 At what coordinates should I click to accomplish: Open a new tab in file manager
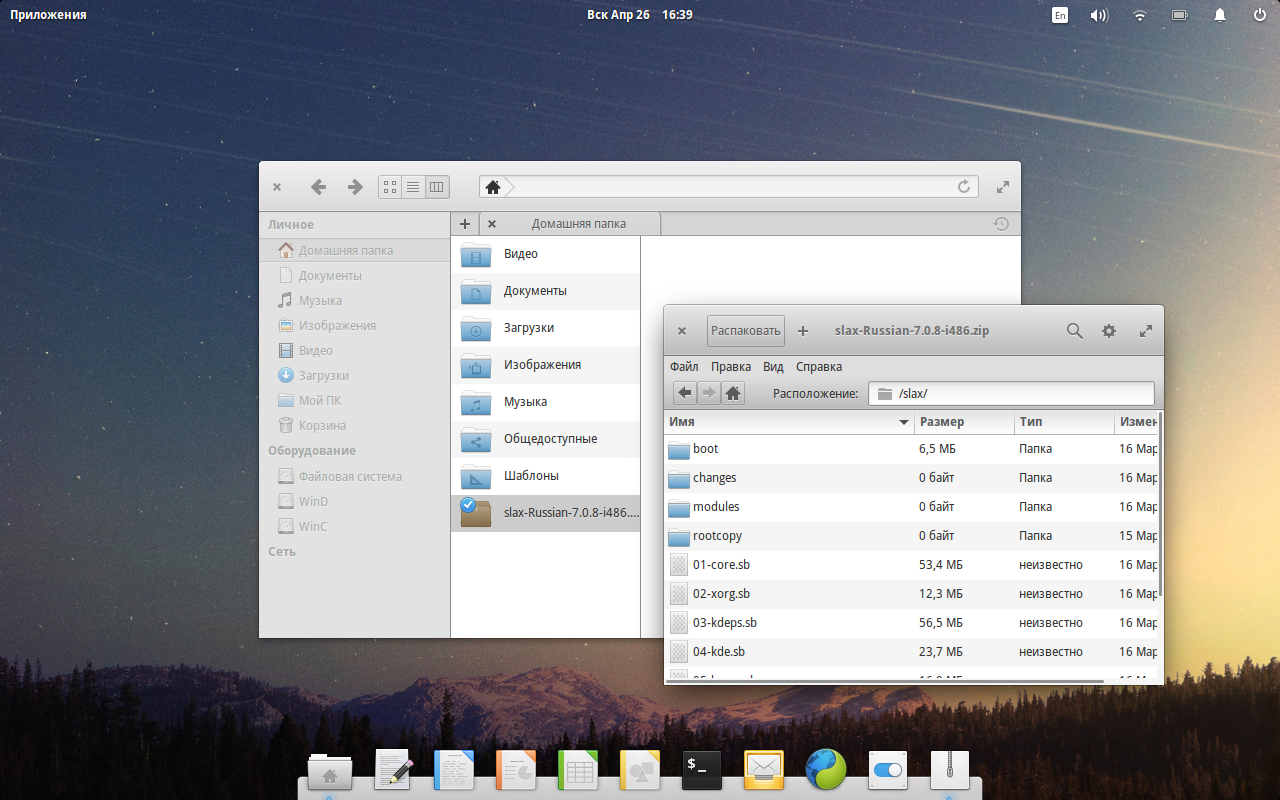tap(465, 224)
